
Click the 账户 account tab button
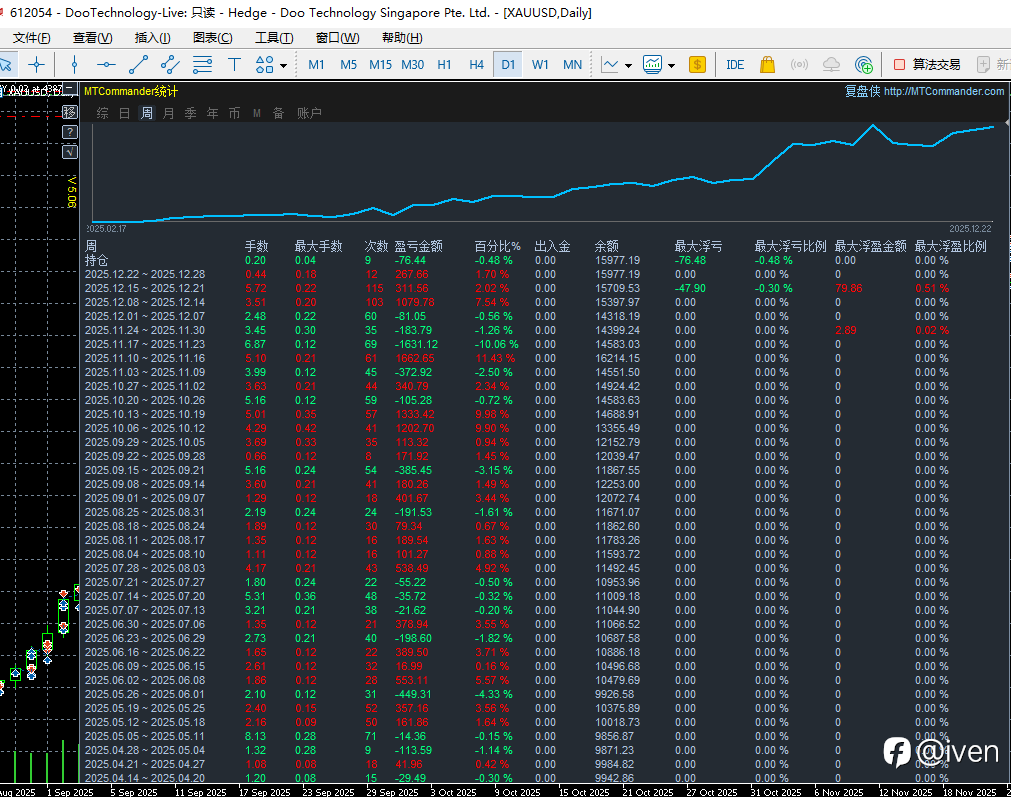[x=309, y=114]
